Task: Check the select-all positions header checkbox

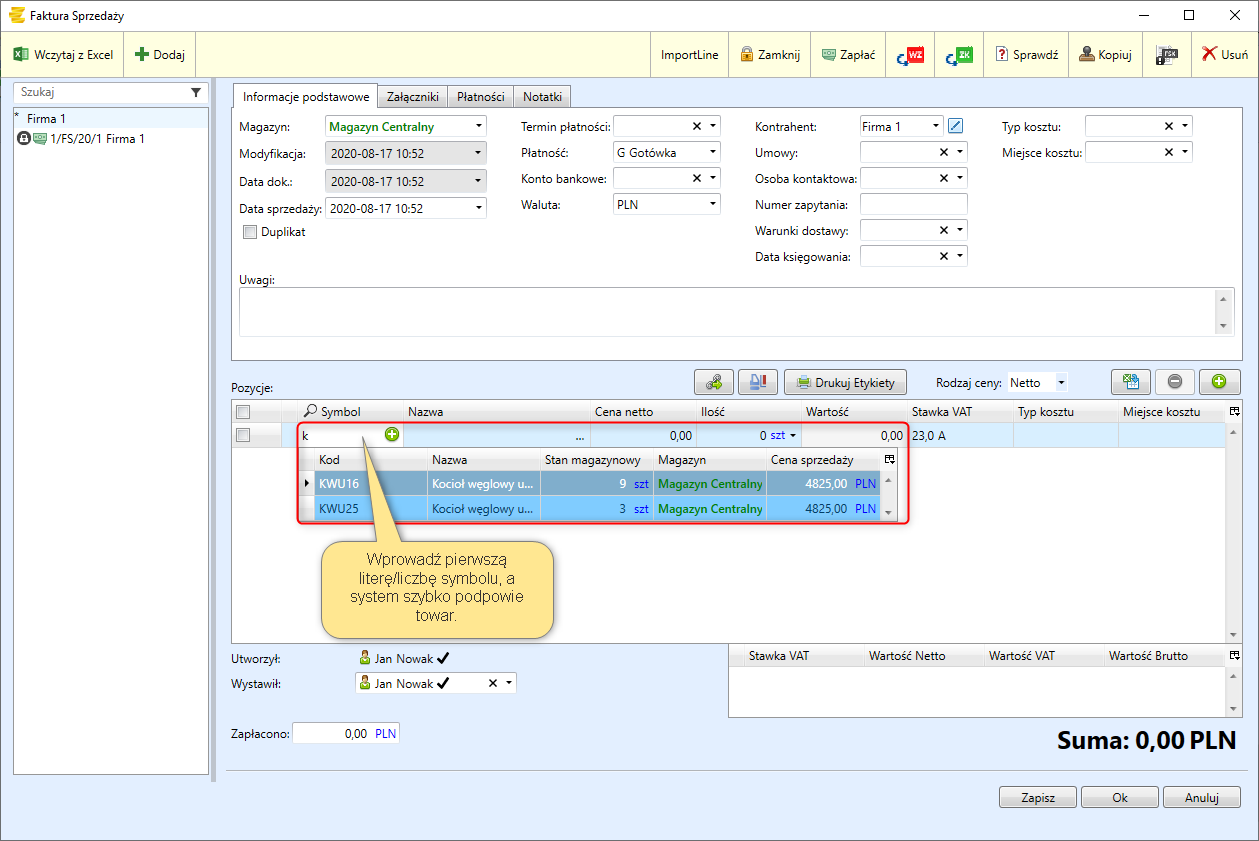Action: (x=242, y=412)
